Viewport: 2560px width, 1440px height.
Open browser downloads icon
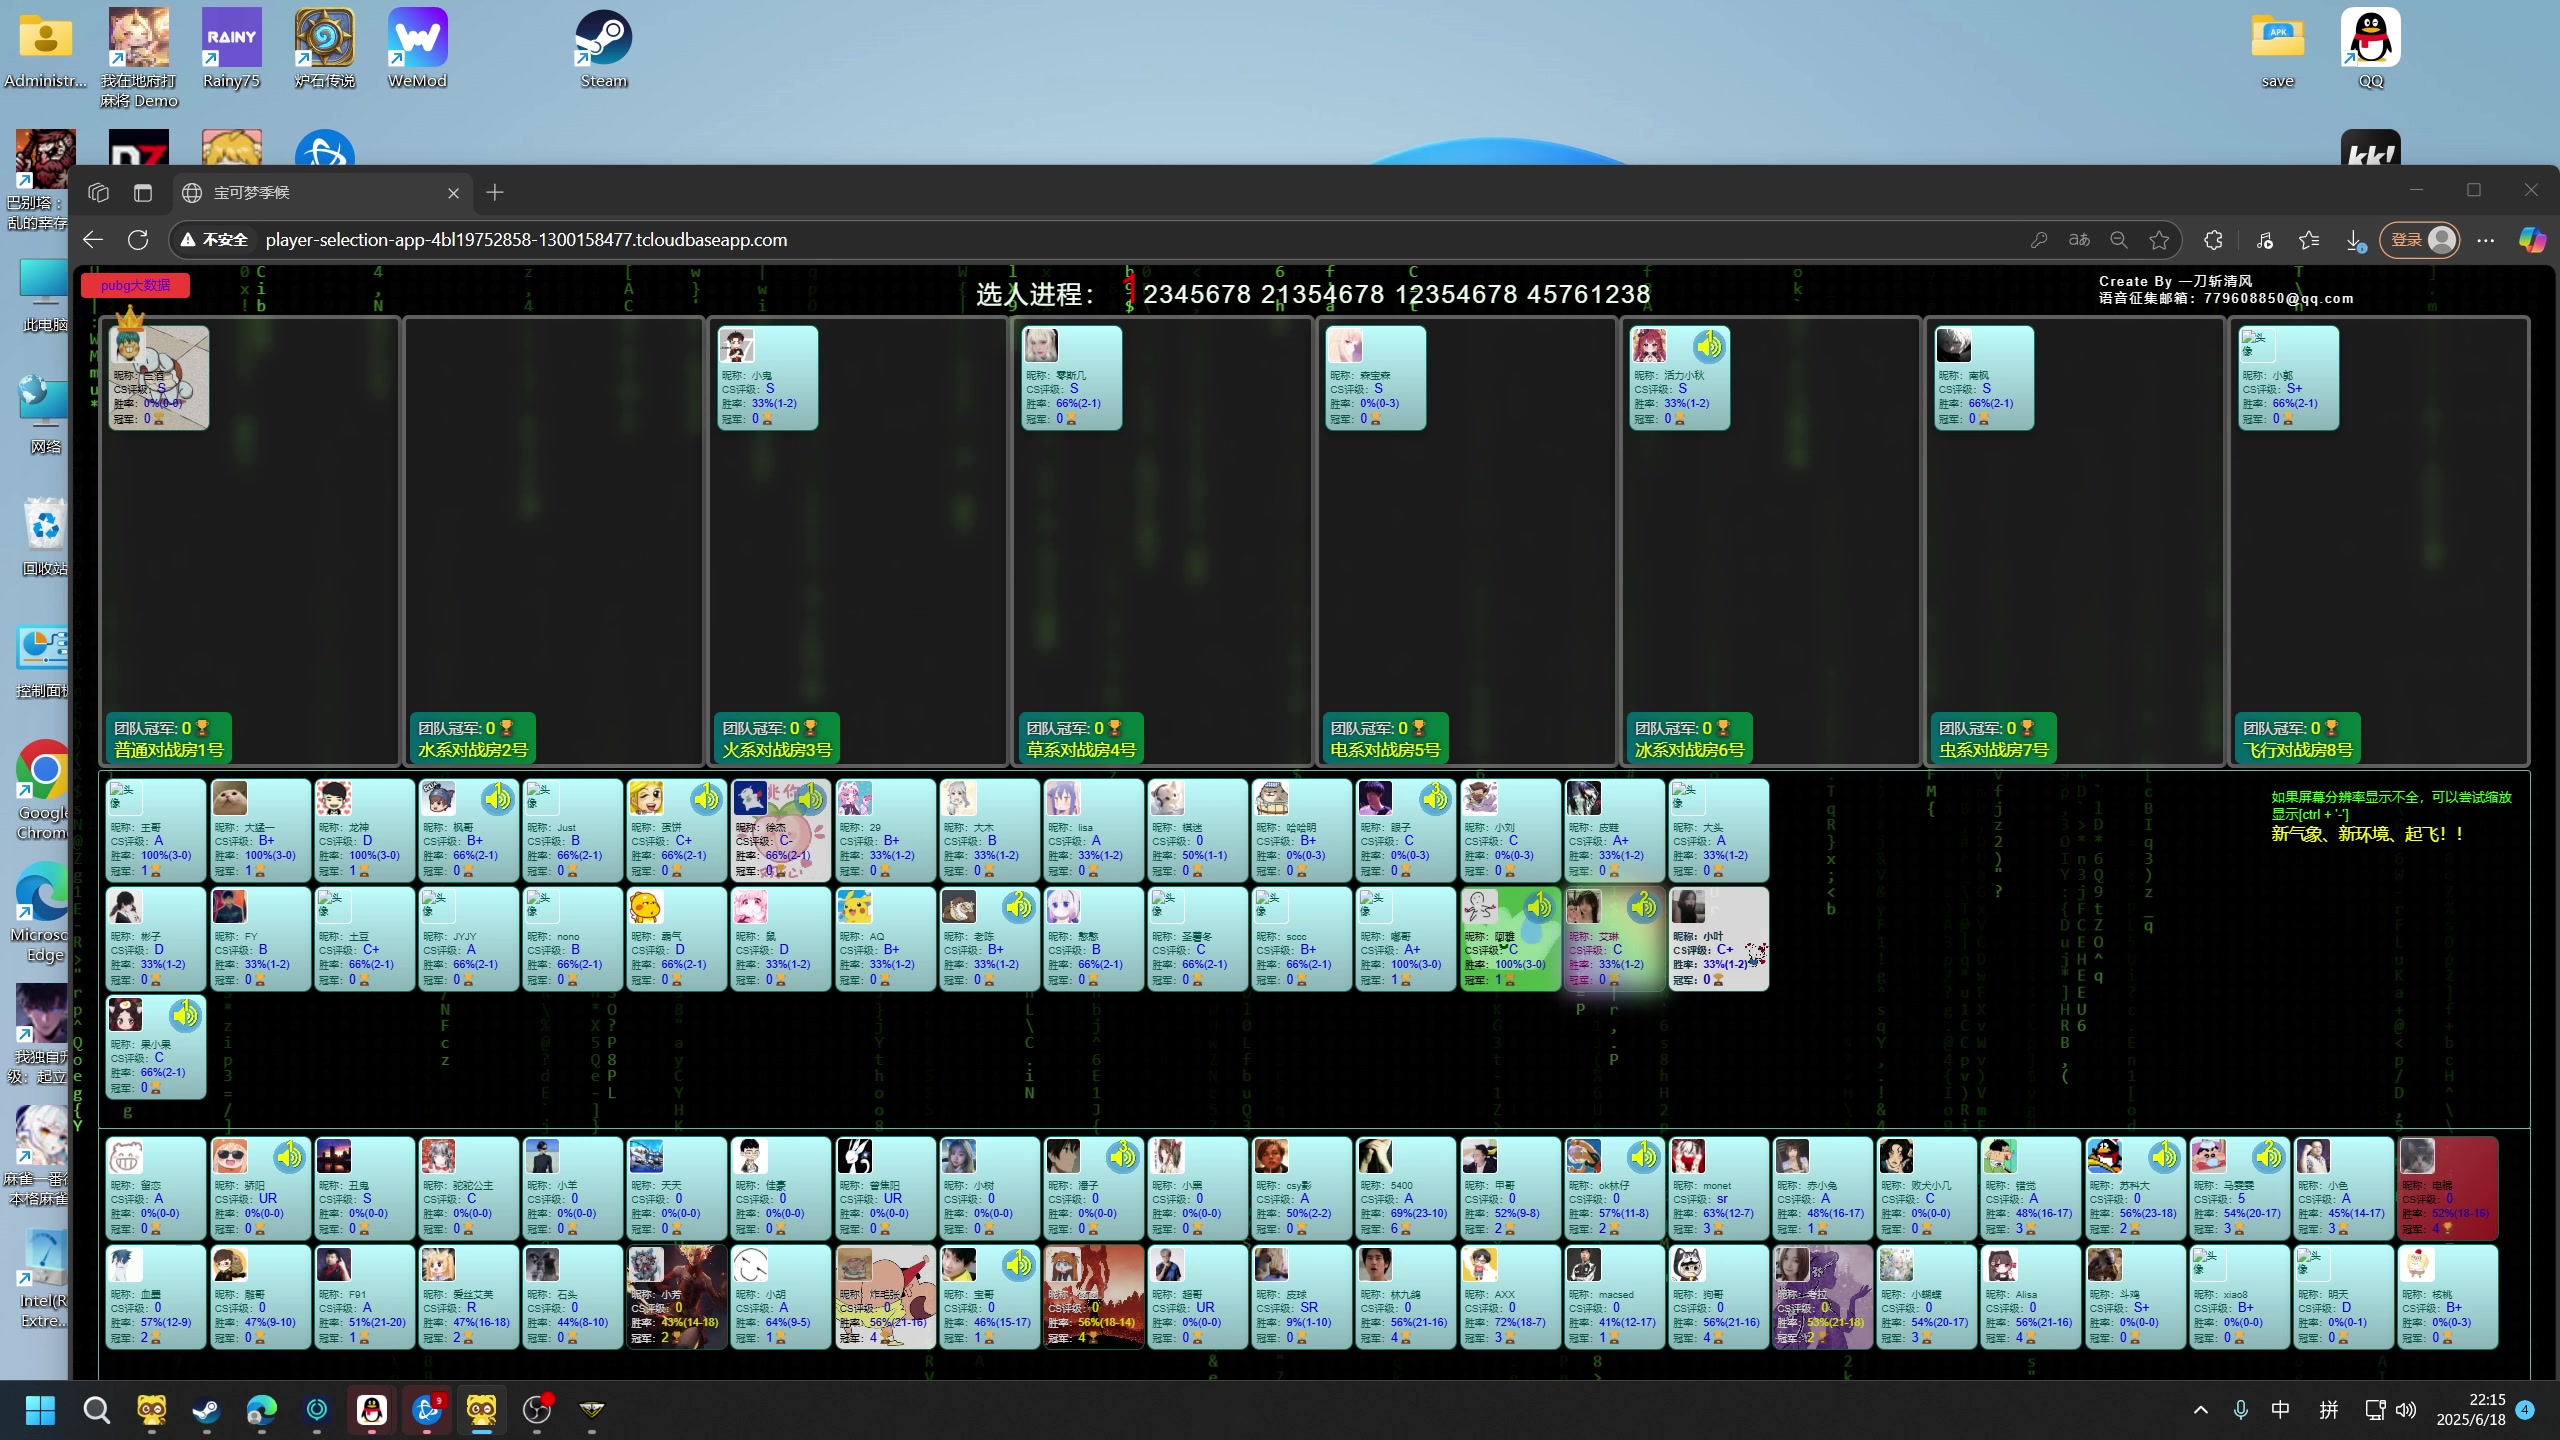pyautogui.click(x=2354, y=240)
